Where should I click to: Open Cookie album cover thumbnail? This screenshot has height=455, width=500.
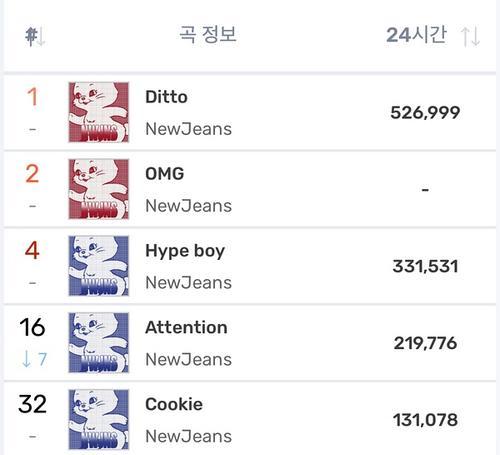click(x=99, y=420)
